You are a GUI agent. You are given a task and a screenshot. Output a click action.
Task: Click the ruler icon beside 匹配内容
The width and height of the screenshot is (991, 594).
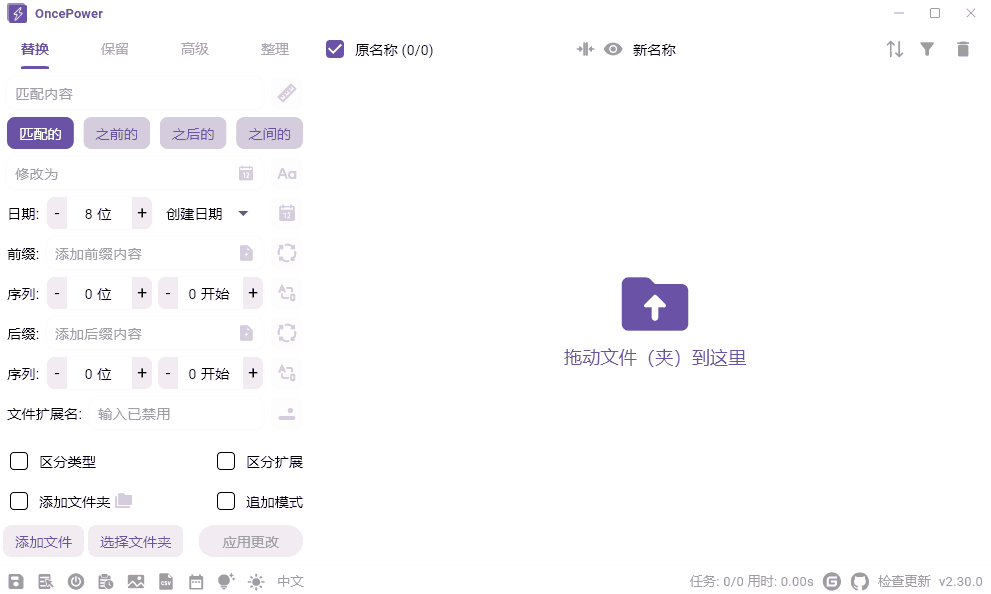[287, 94]
